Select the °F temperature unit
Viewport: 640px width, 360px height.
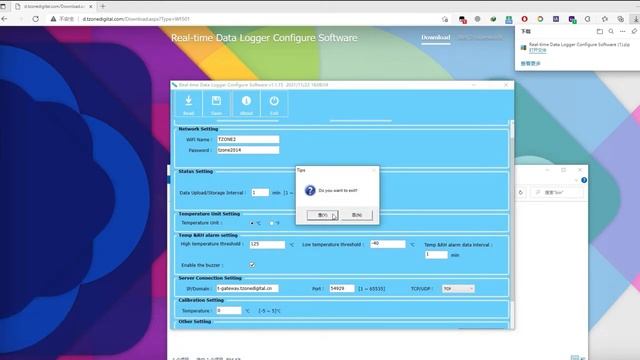click(x=271, y=223)
